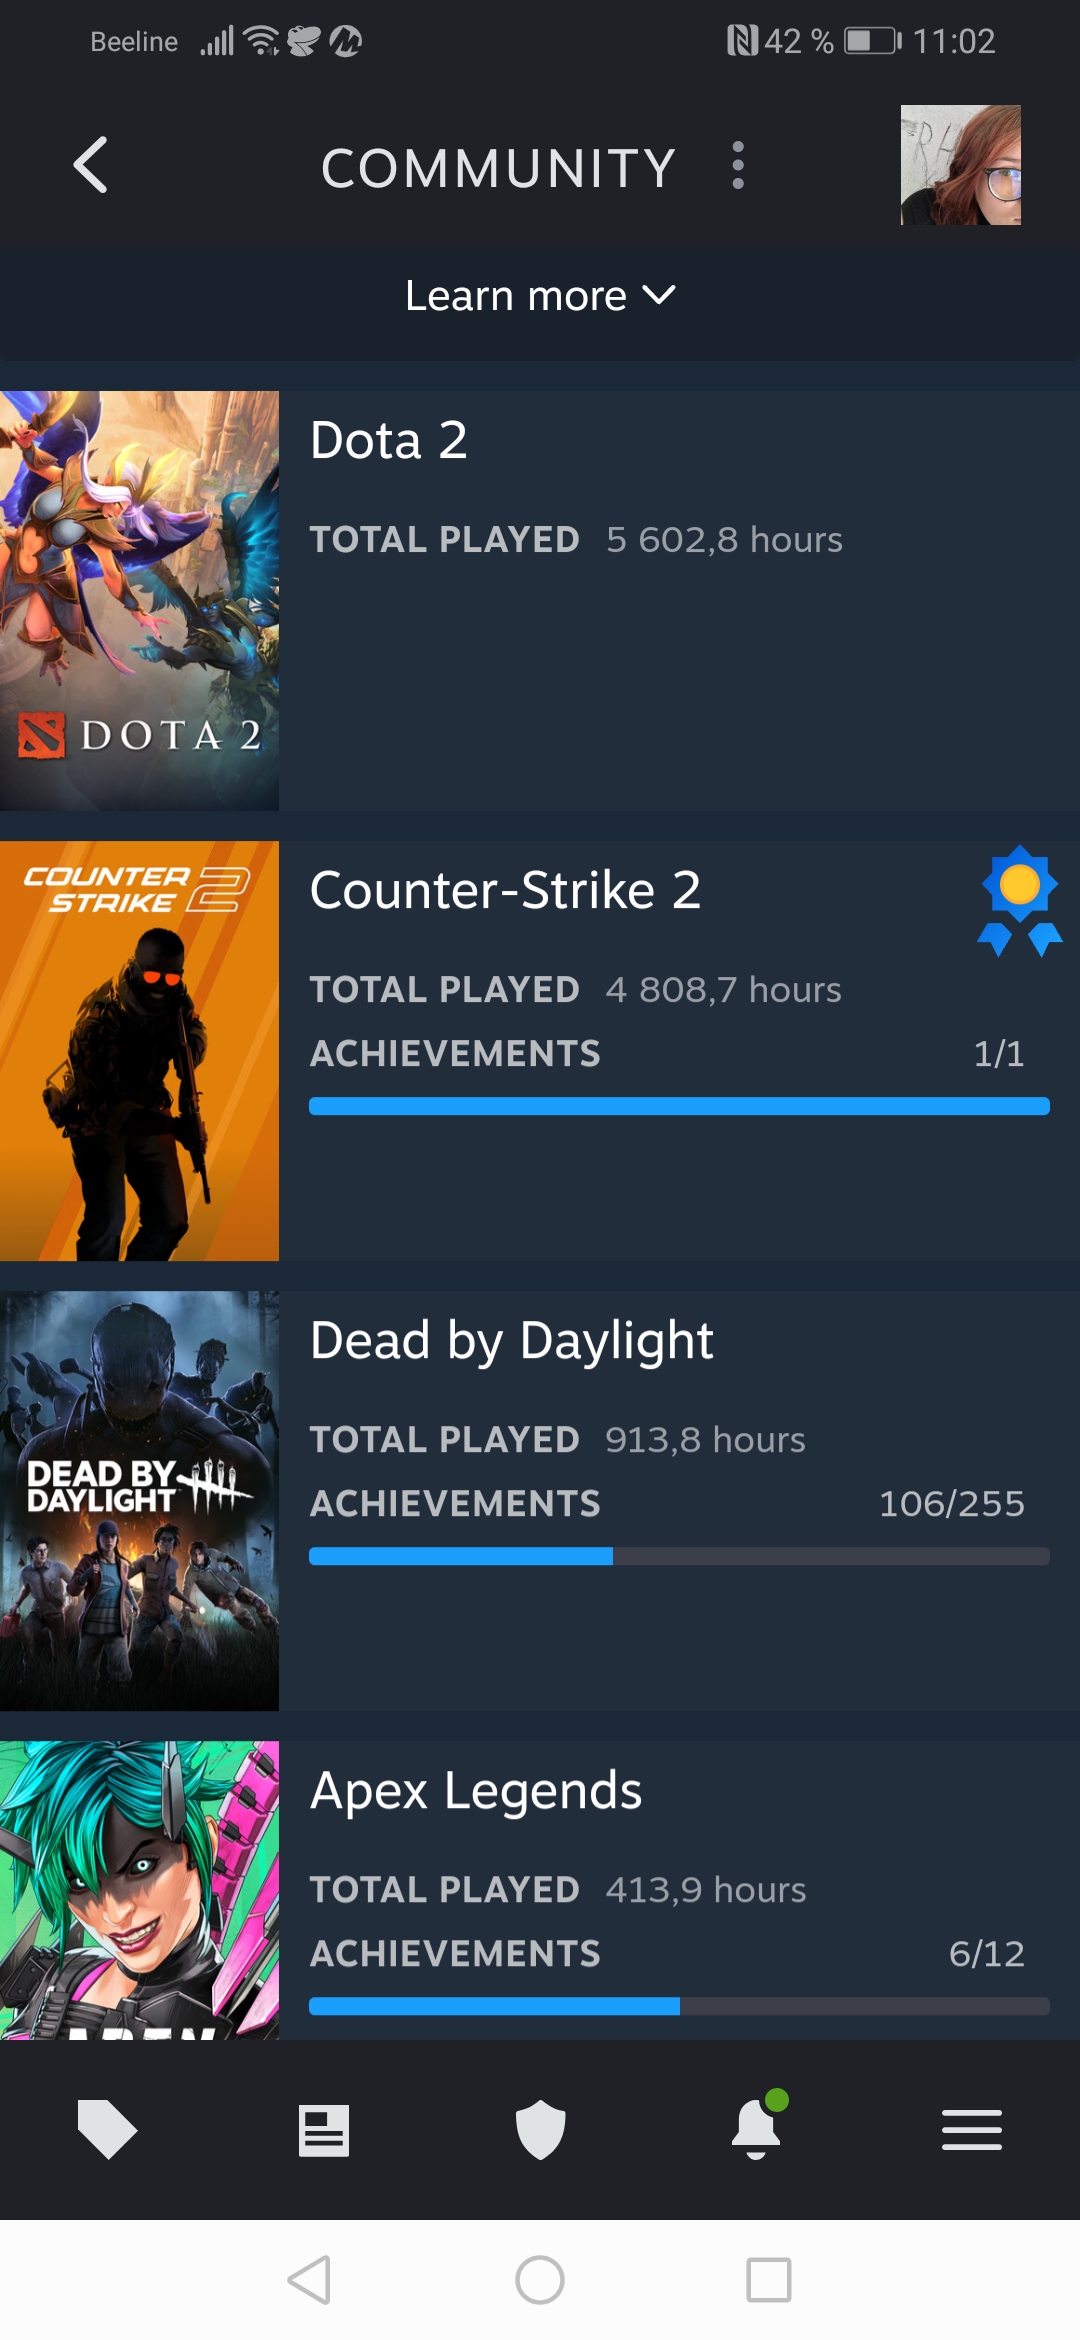
Task: Open notifications bell
Action: coord(757,2128)
